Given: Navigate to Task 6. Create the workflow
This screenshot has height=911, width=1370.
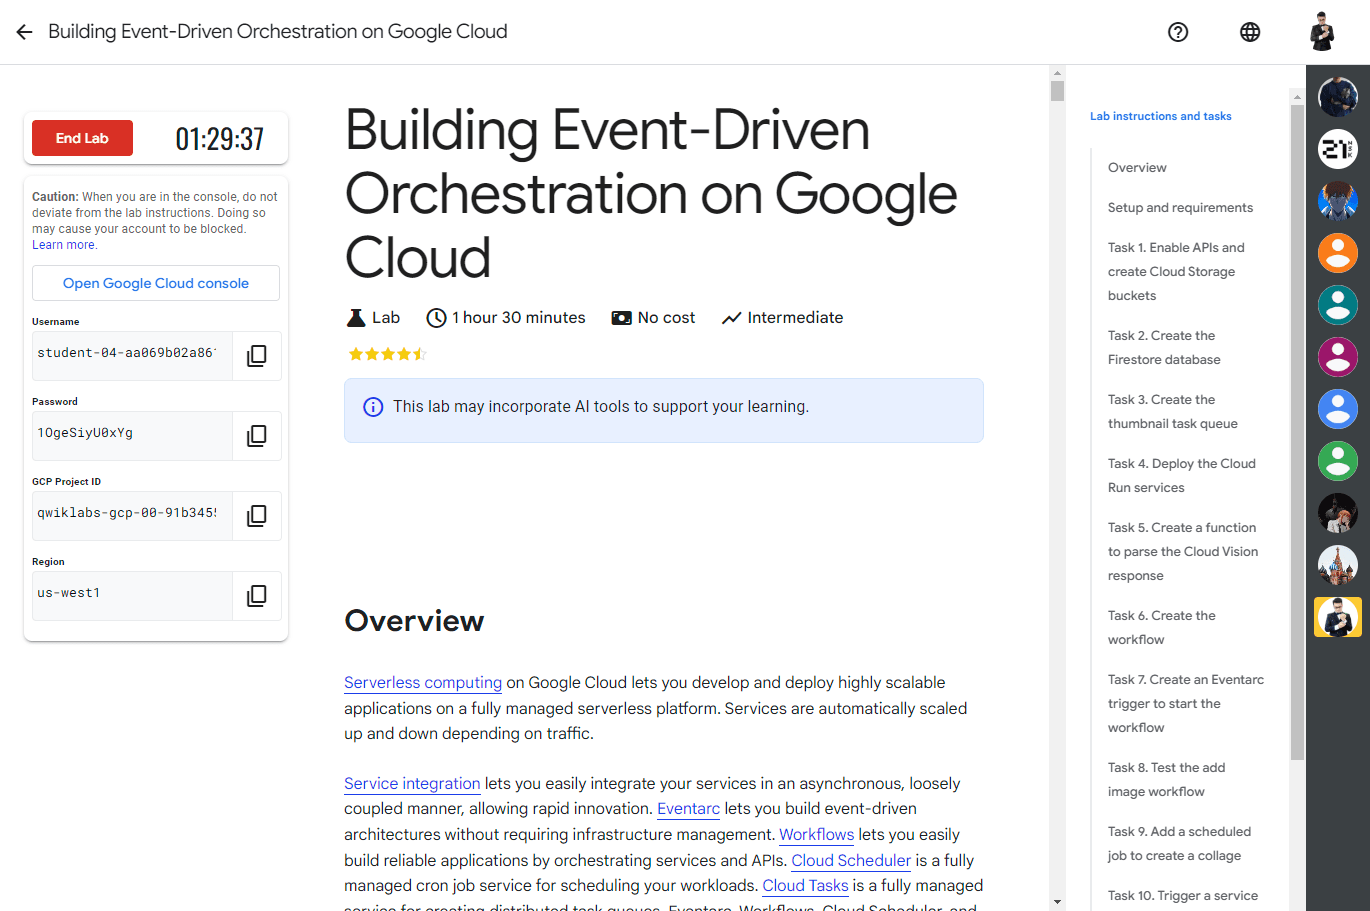Looking at the screenshot, I should [x=1161, y=628].
